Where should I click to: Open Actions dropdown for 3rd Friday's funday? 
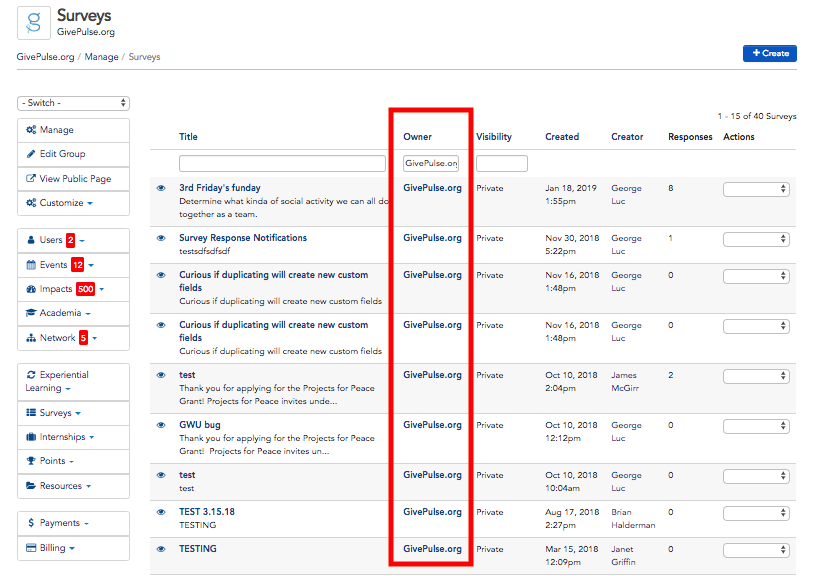(756, 189)
